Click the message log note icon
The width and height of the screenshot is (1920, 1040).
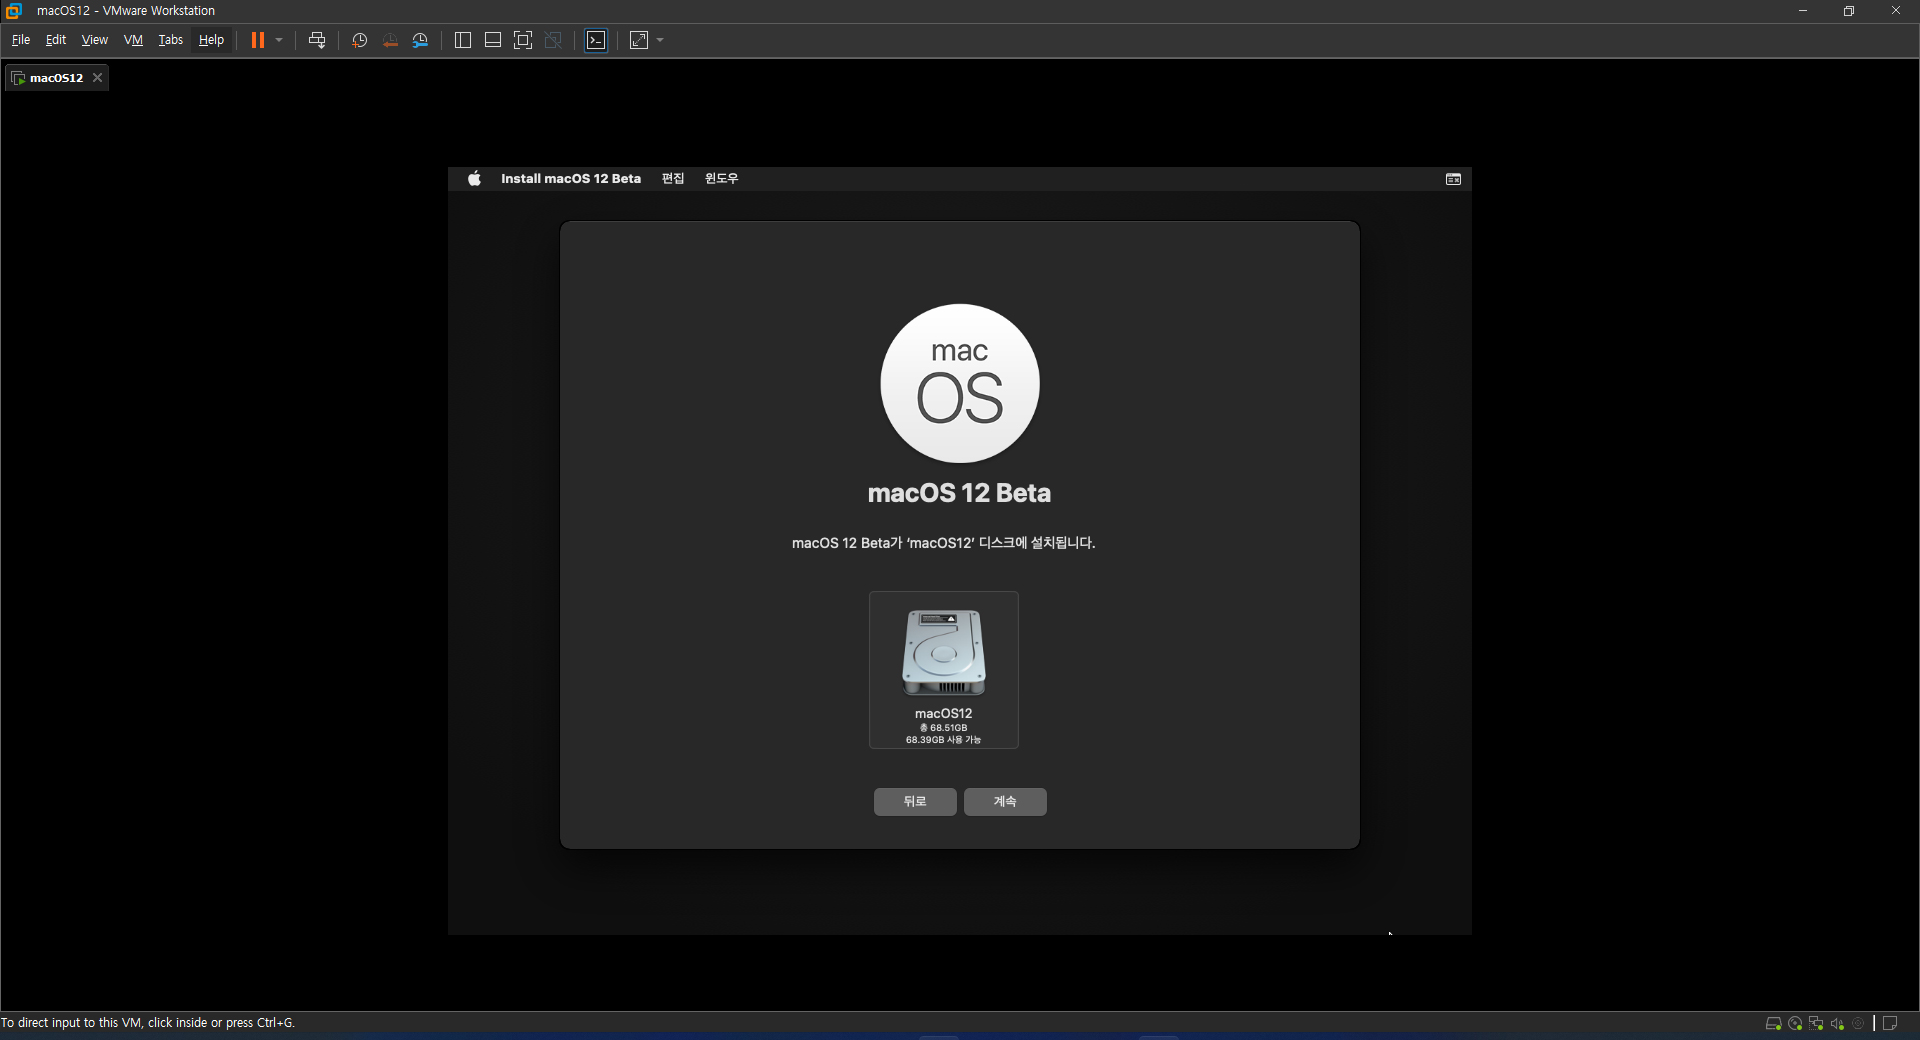[x=1890, y=1024]
